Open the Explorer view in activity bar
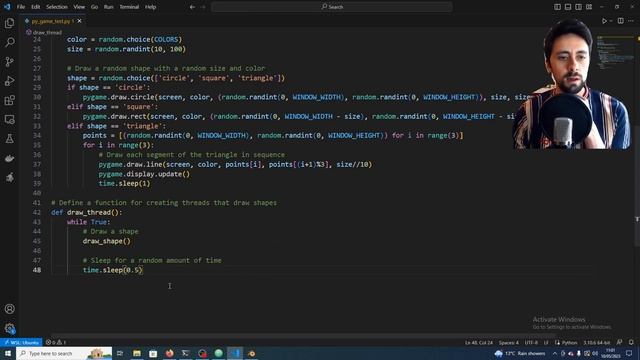The width and height of the screenshot is (640, 360). [9, 23]
